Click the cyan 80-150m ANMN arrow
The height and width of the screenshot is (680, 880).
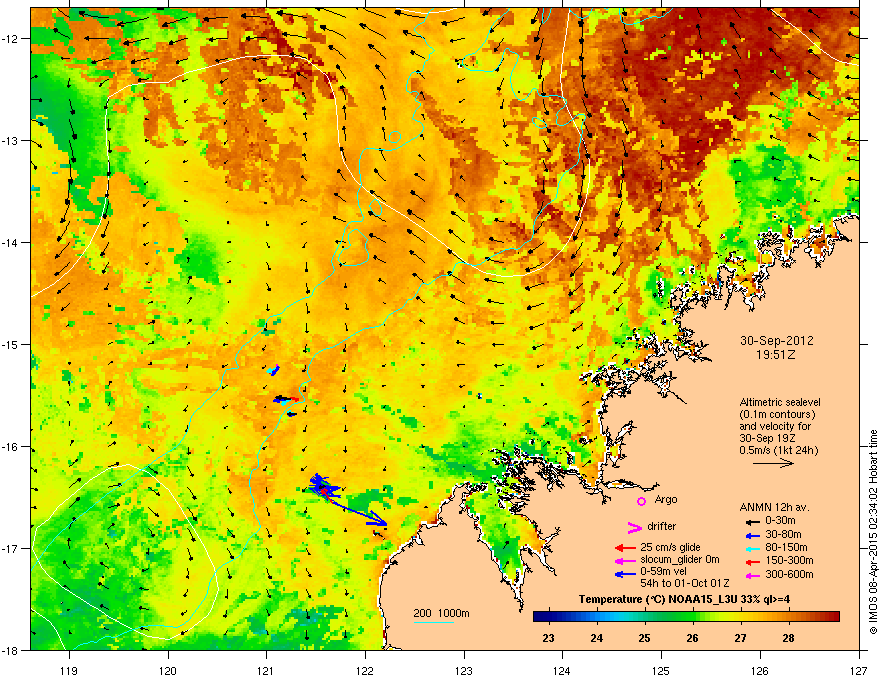[751, 548]
